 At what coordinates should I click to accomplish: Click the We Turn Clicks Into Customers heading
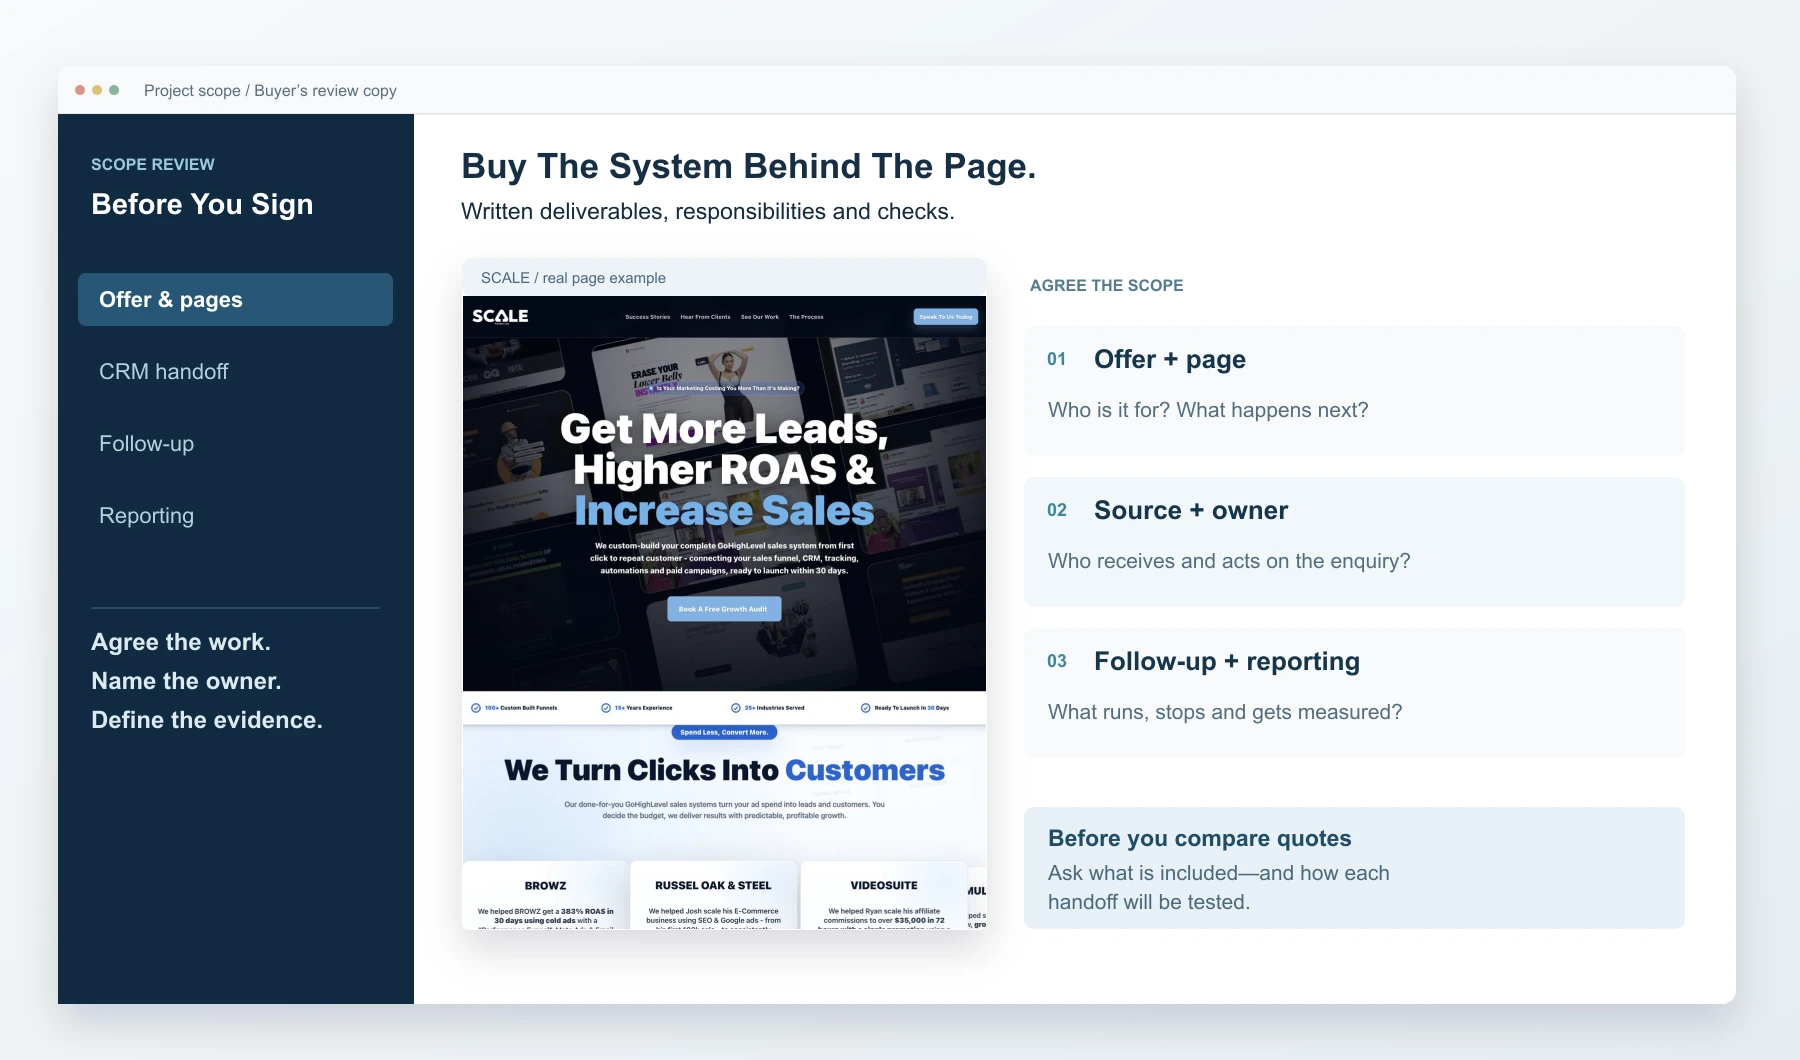click(x=724, y=770)
